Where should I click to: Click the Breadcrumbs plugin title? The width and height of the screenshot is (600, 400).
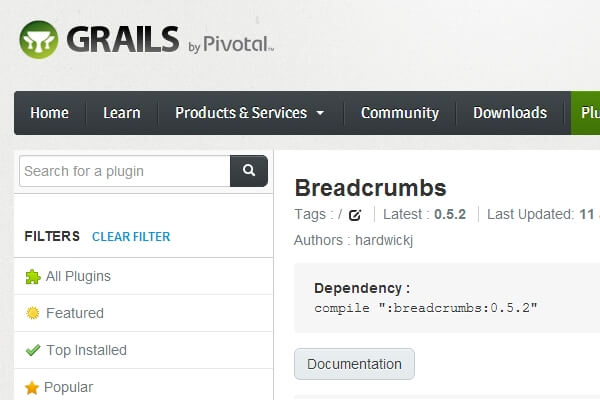tap(370, 188)
